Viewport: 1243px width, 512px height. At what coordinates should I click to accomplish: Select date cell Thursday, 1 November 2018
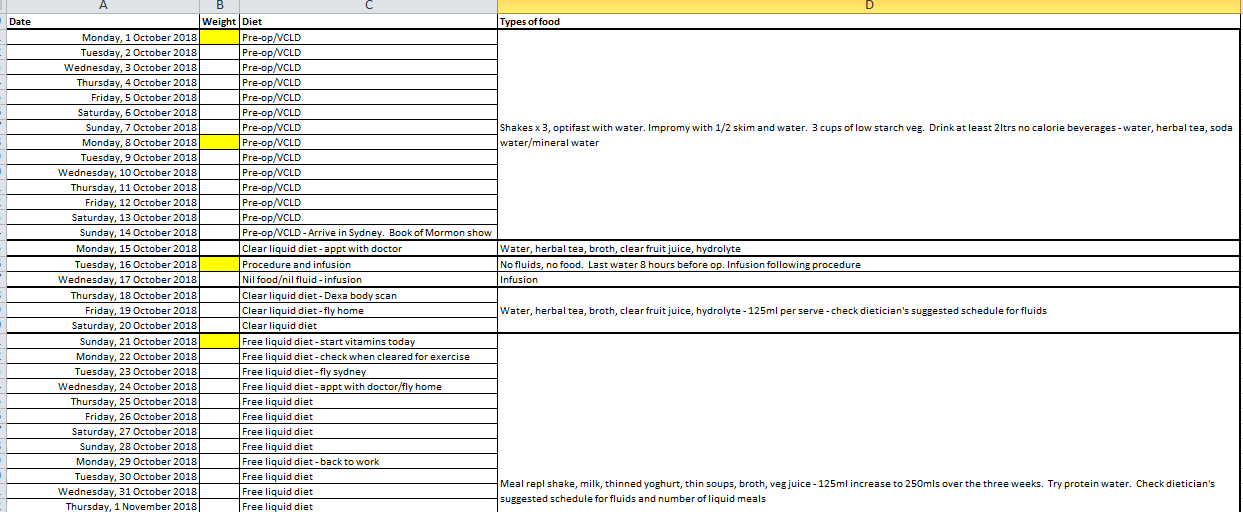click(103, 506)
